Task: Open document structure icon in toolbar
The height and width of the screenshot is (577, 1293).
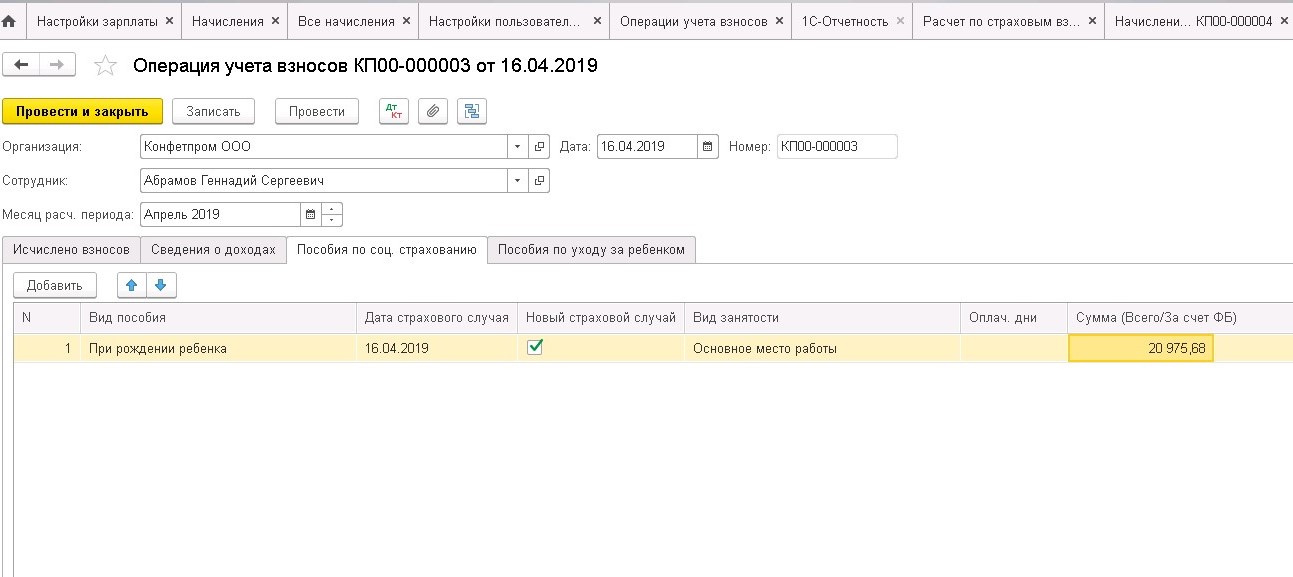Action: pyautogui.click(x=471, y=111)
